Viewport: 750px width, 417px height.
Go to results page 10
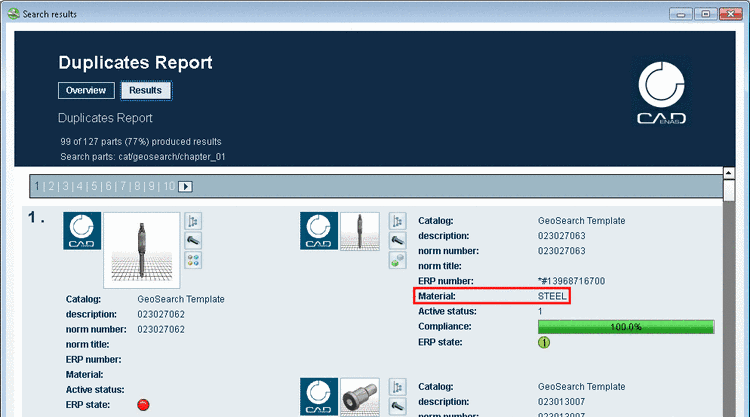pos(169,186)
